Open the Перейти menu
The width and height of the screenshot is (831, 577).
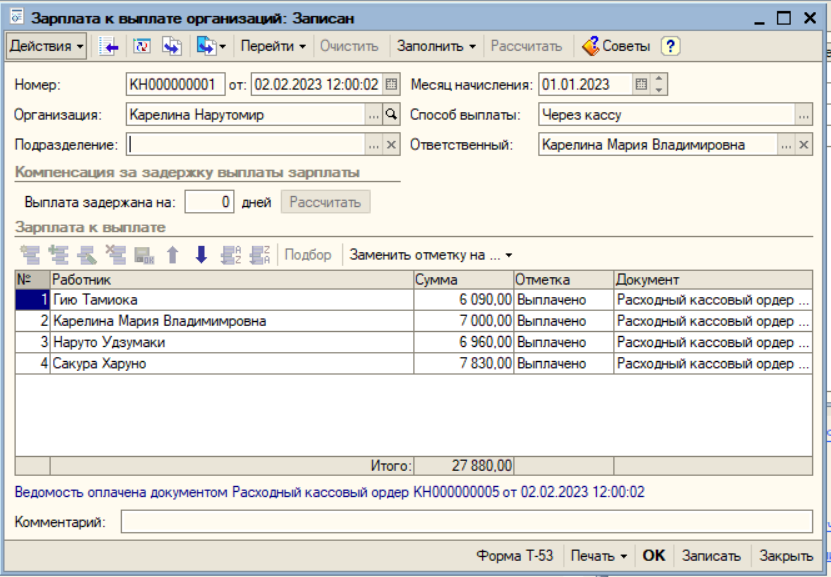tap(273, 46)
